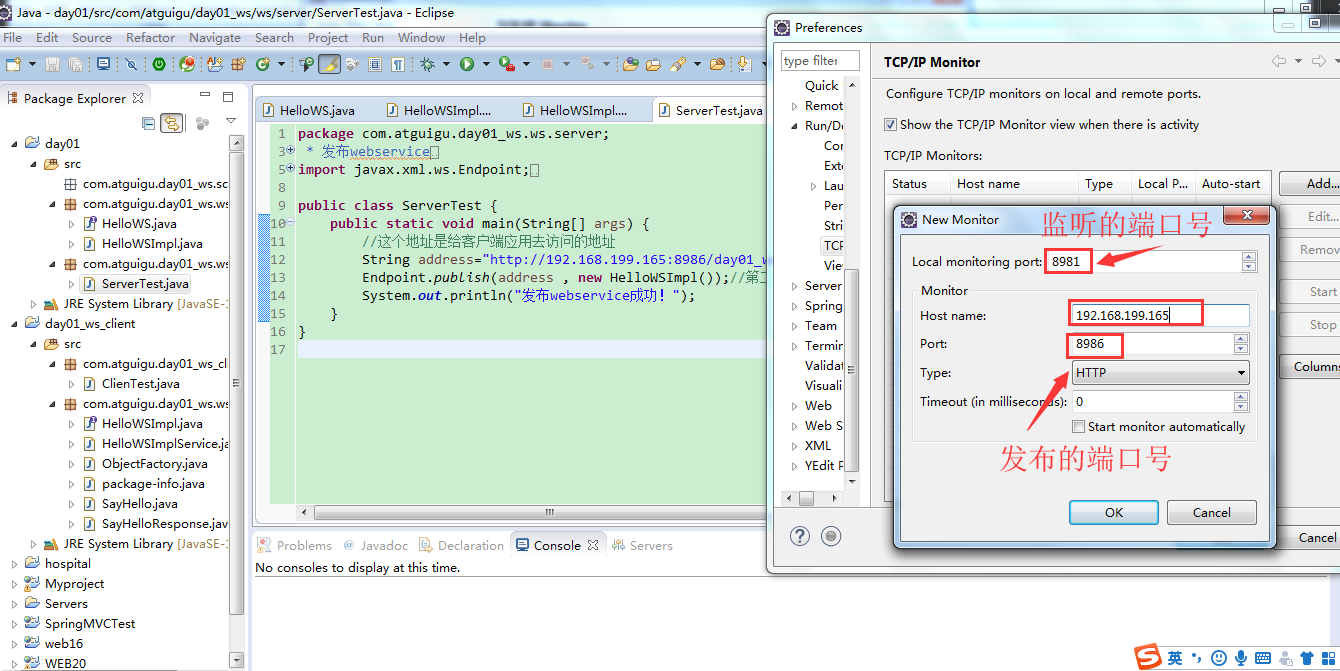Click the Save All toolbar icon

click(75, 64)
